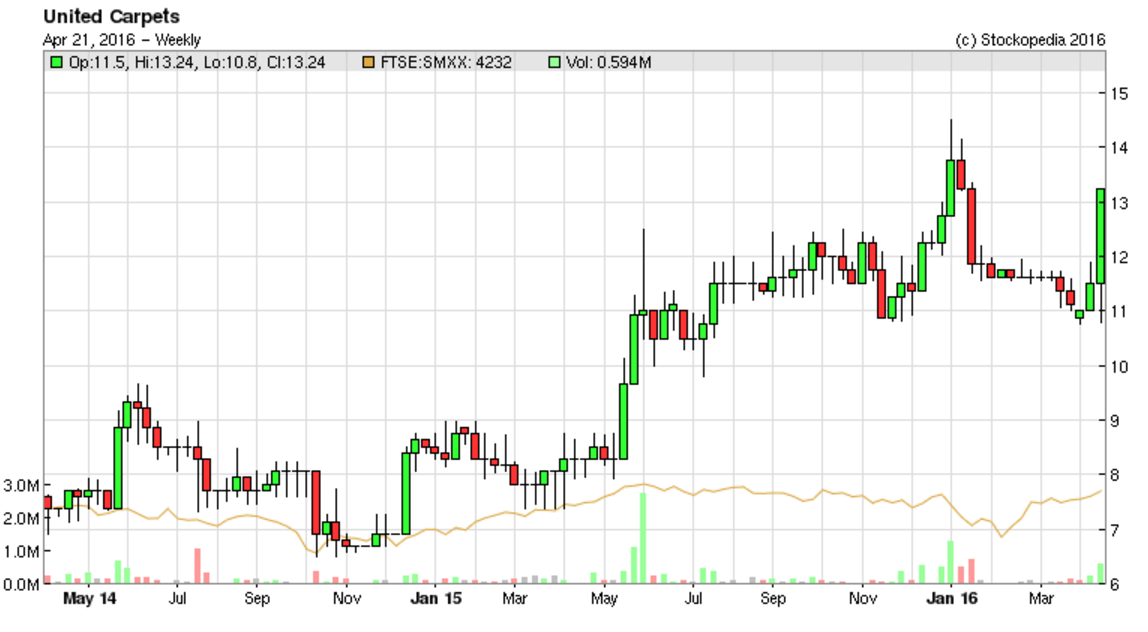Click the price axis label '6'

1114,584
